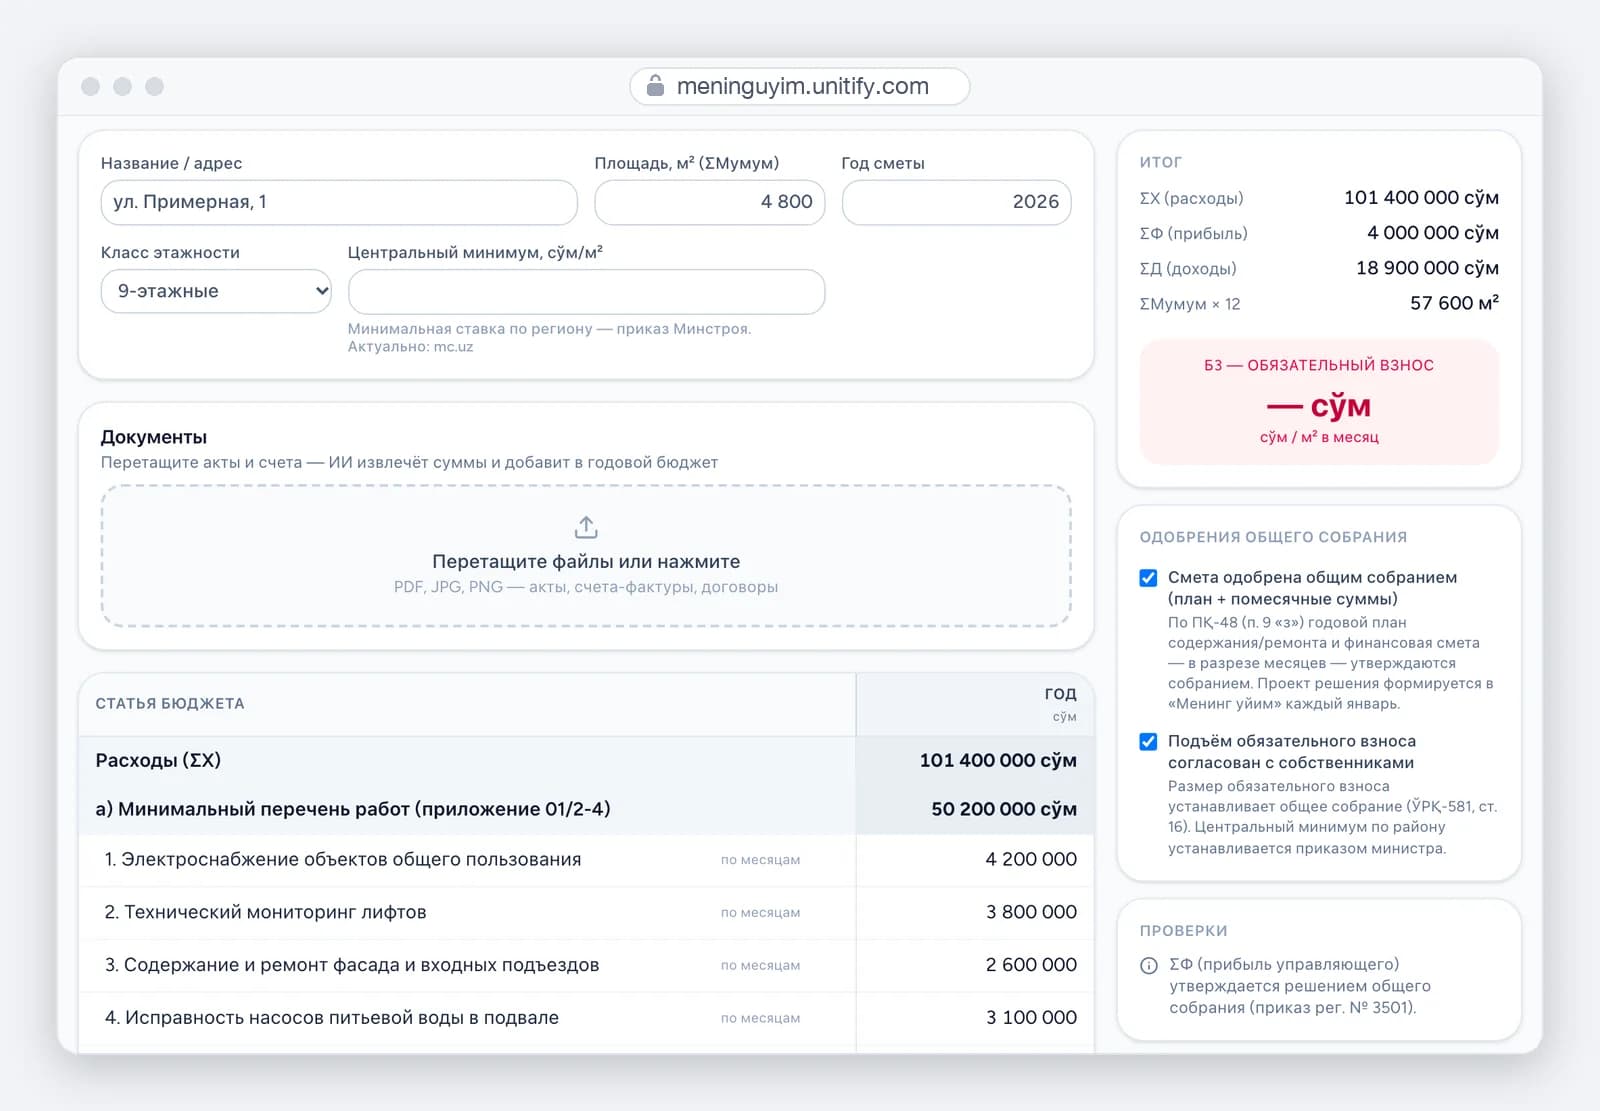Click 'по месяцам' for Технический мониторинг лифтов
This screenshot has height=1111, width=1600.
pos(760,913)
